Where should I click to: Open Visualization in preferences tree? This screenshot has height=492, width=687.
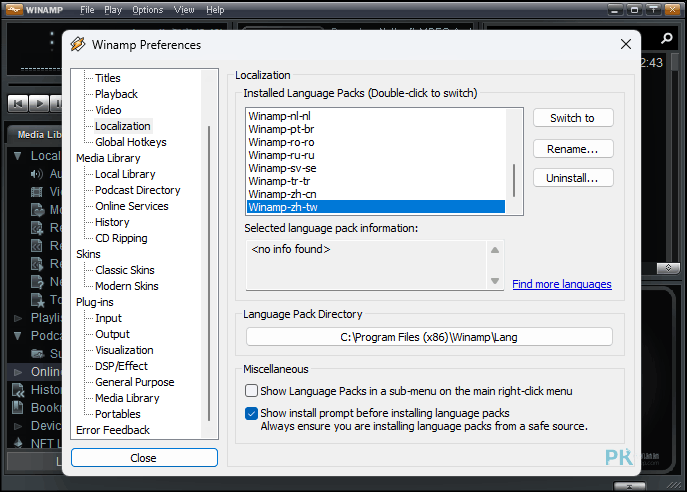(x=124, y=350)
